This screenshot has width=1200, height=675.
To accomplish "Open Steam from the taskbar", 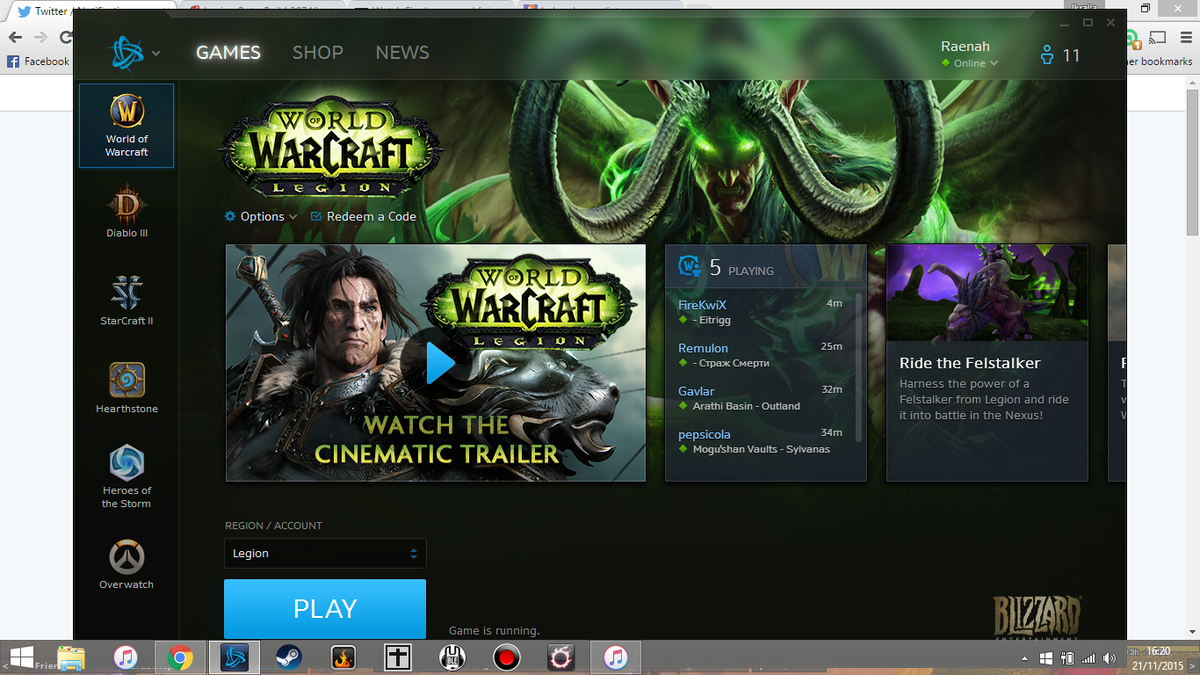I will [289, 658].
